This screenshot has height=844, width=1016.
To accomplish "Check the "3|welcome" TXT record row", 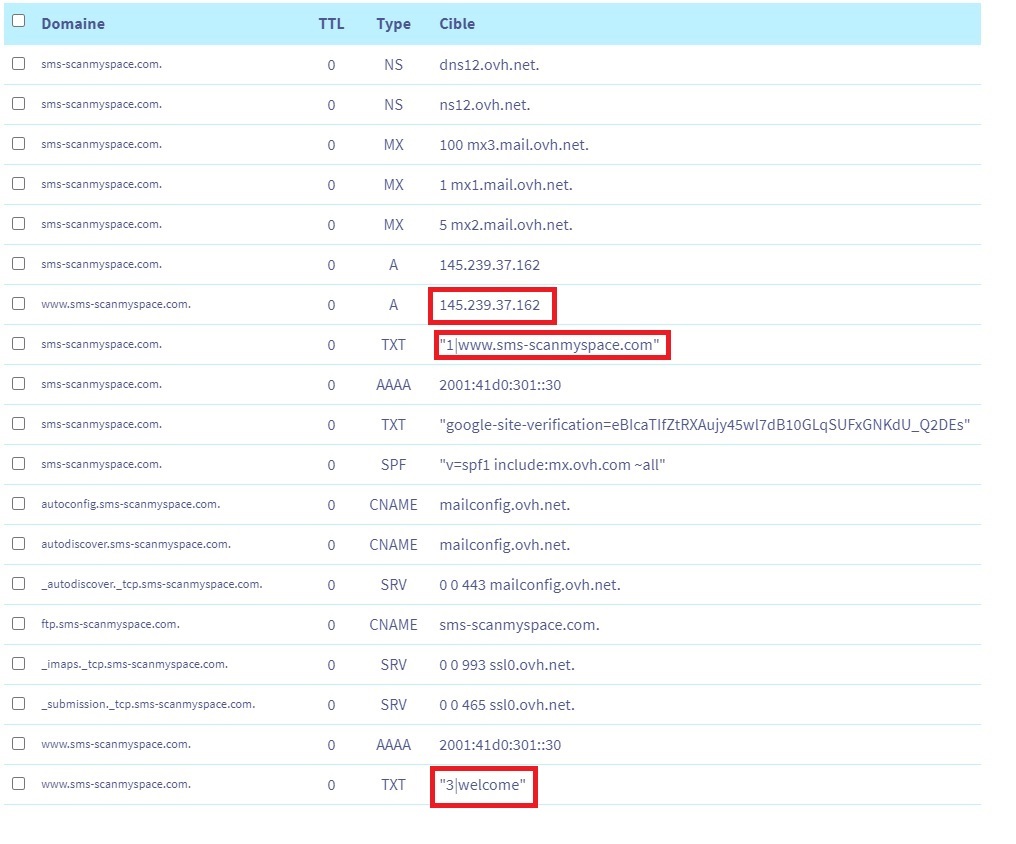I will [x=18, y=783].
